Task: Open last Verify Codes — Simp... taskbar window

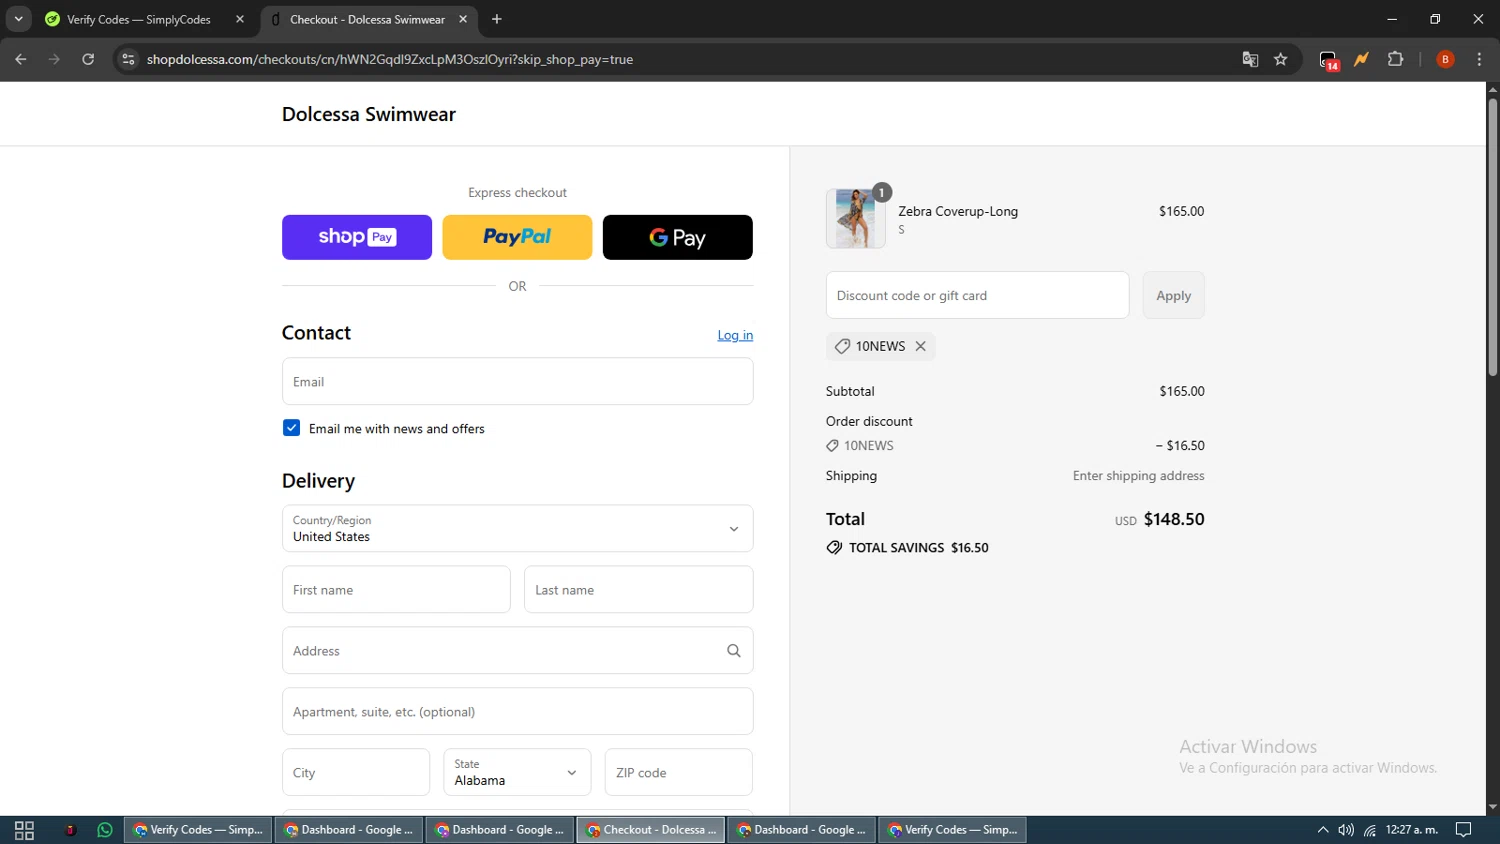Action: (953, 830)
